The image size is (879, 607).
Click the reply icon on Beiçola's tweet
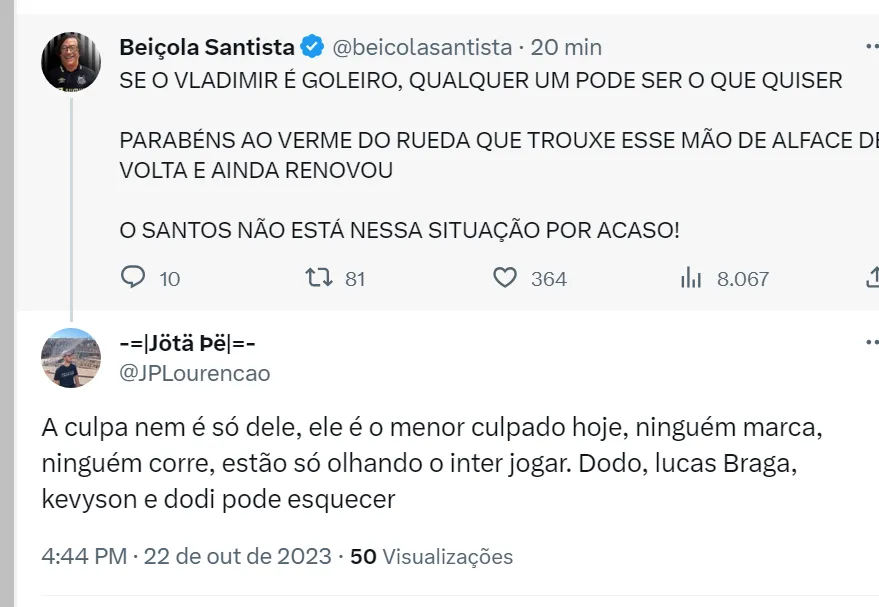[133, 278]
